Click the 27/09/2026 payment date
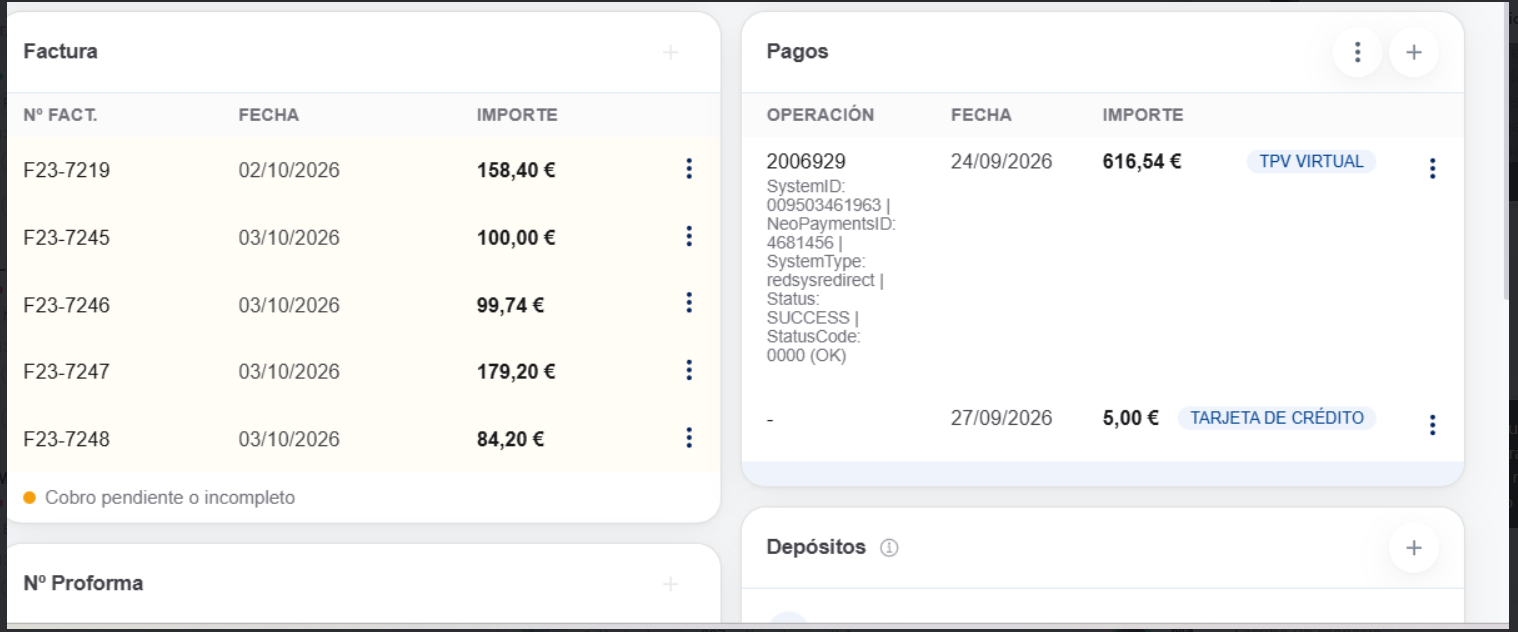The height and width of the screenshot is (632, 1518). [x=1002, y=418]
